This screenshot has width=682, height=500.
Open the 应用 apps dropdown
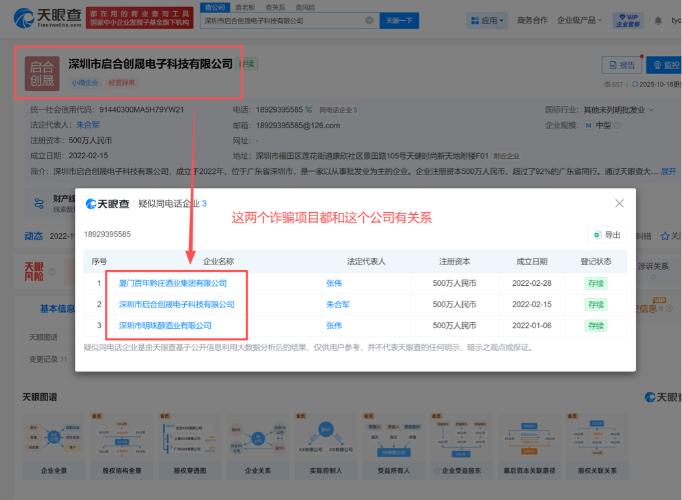point(487,20)
